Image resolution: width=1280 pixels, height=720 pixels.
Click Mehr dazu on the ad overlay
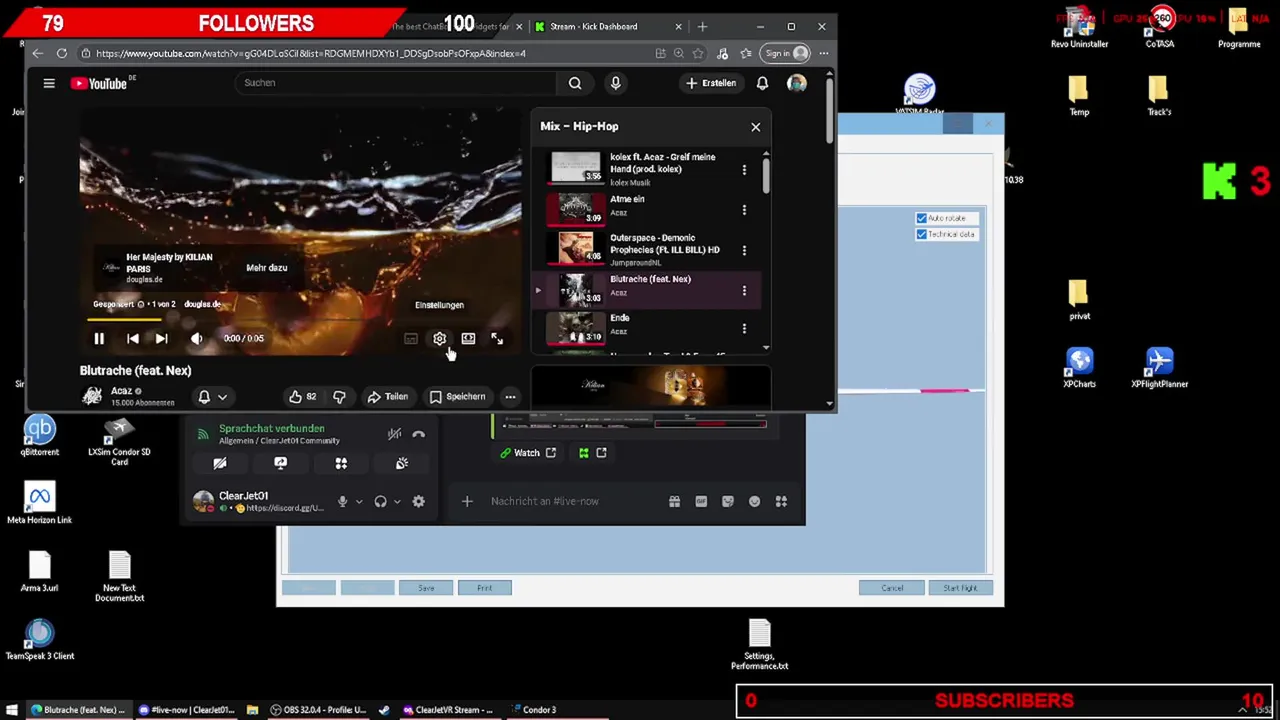pyautogui.click(x=267, y=268)
